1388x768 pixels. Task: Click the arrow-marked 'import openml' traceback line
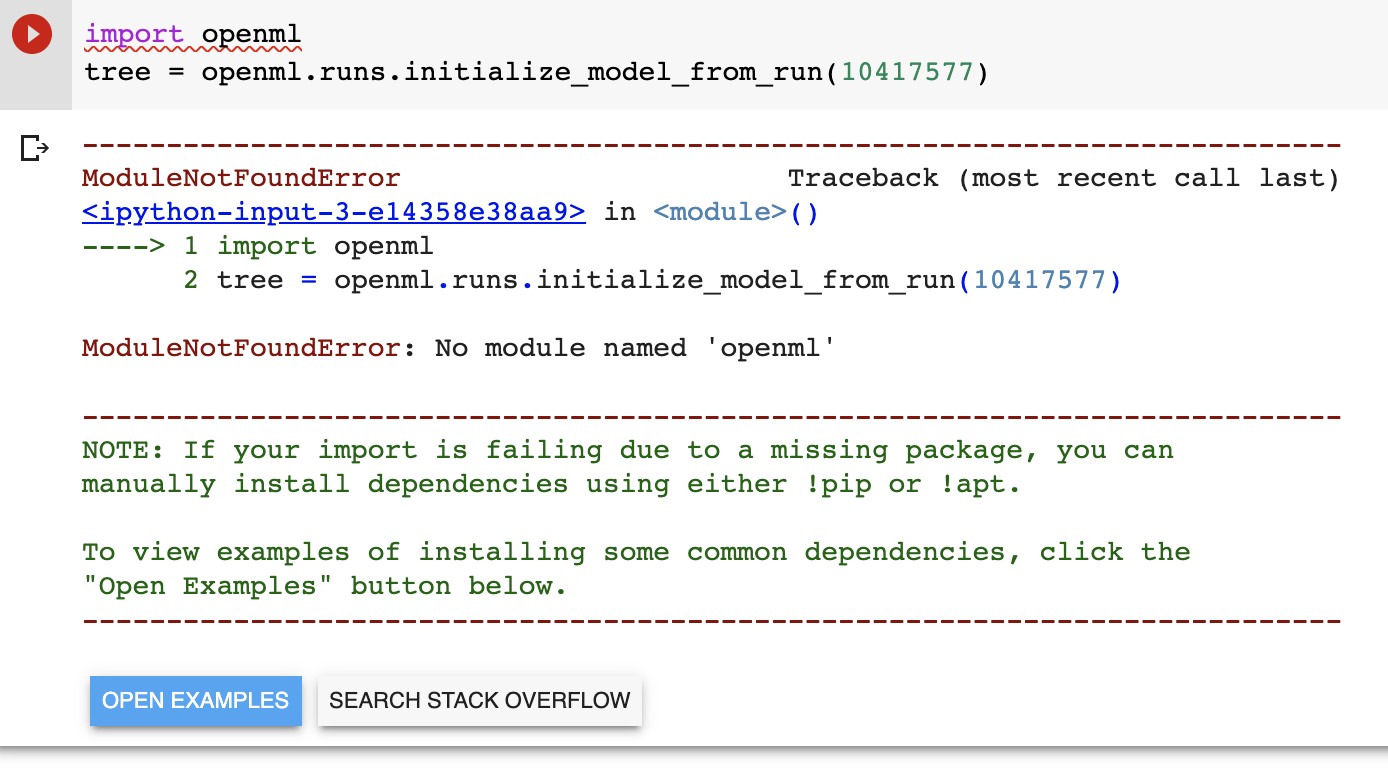(x=258, y=246)
